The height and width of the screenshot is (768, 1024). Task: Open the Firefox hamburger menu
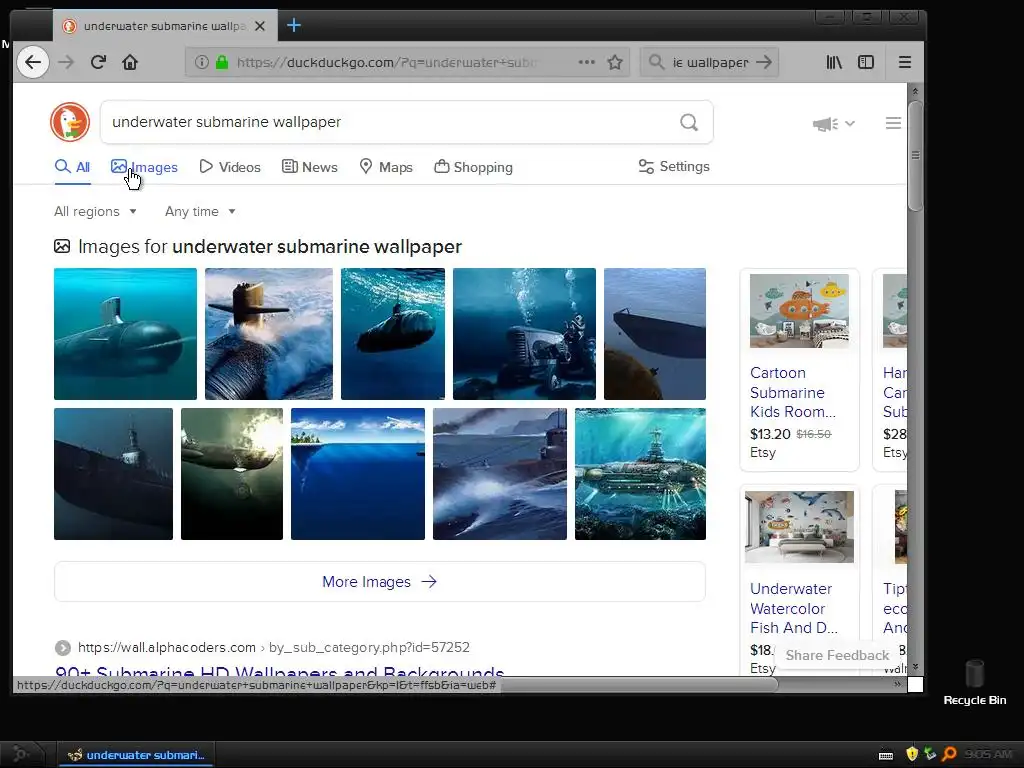pyautogui.click(x=904, y=62)
